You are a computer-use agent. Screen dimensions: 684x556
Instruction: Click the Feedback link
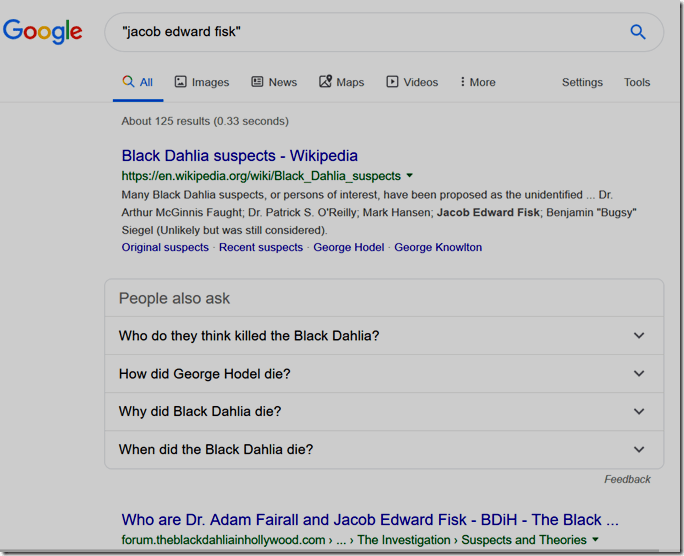(627, 479)
